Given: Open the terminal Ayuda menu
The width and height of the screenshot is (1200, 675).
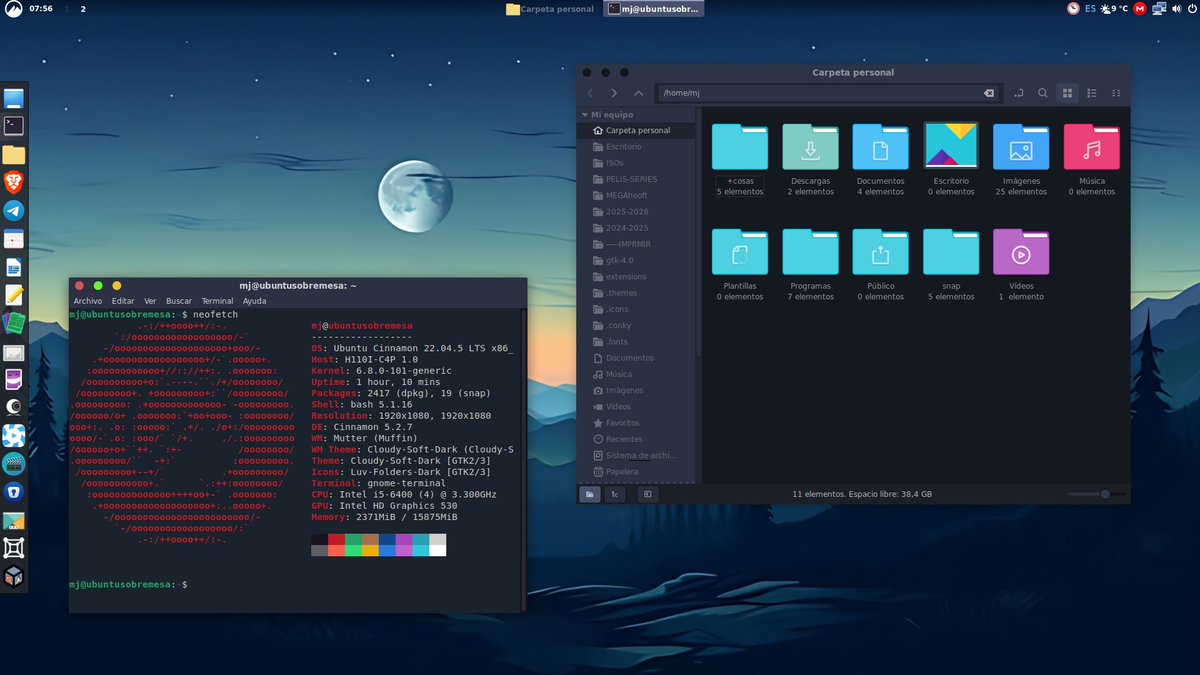Looking at the screenshot, I should 255,301.
